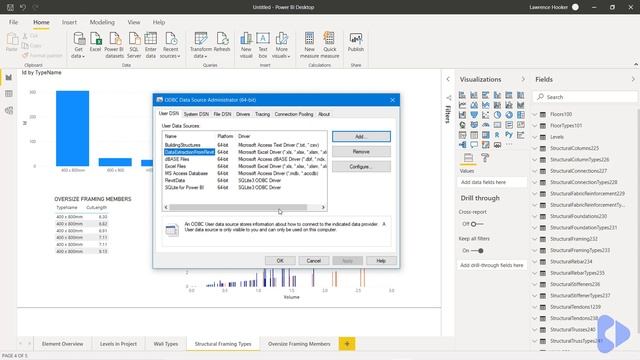Switch to Drivers tab in ODBC dialog
640x360 pixels.
coord(243,114)
